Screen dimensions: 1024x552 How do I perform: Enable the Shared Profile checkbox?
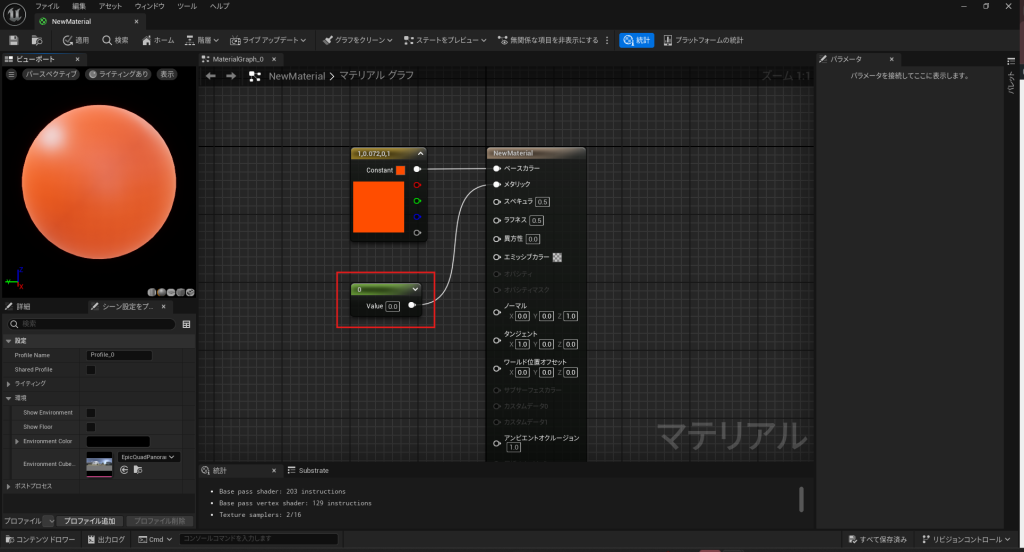pyautogui.click(x=91, y=369)
